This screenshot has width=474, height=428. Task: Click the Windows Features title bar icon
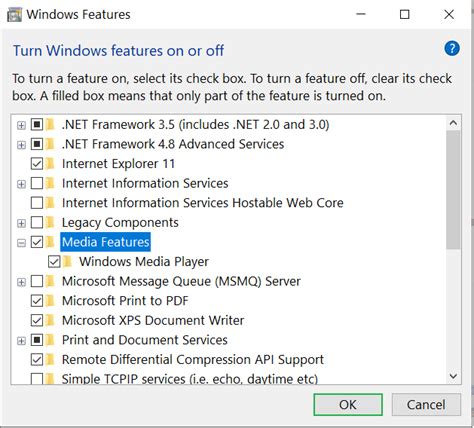coord(14,15)
